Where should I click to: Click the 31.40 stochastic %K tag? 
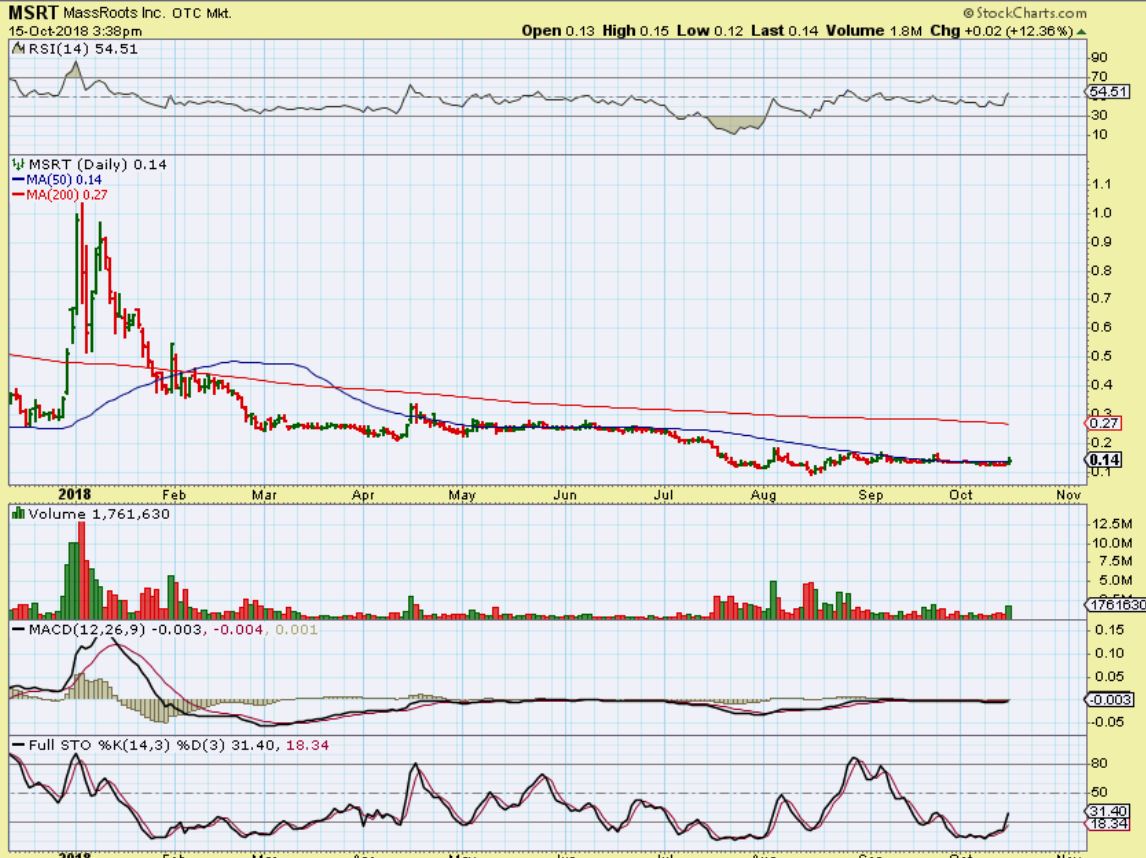click(1108, 811)
